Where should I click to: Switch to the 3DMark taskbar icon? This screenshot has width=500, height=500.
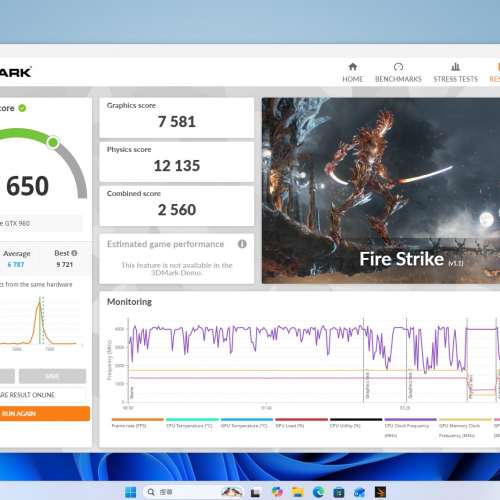tap(380, 492)
